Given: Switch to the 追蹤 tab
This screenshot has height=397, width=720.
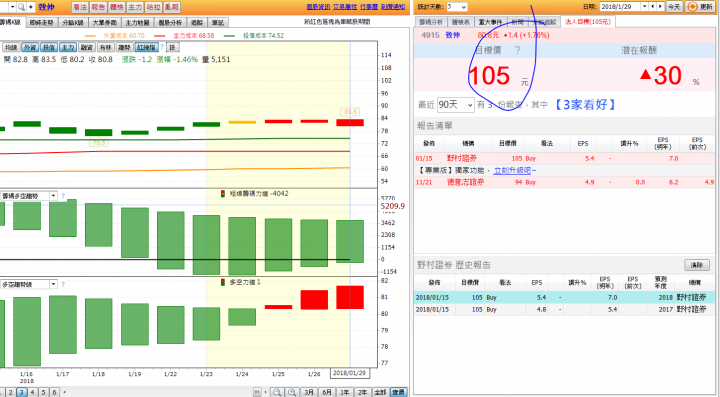Looking at the screenshot, I should pos(197,22).
